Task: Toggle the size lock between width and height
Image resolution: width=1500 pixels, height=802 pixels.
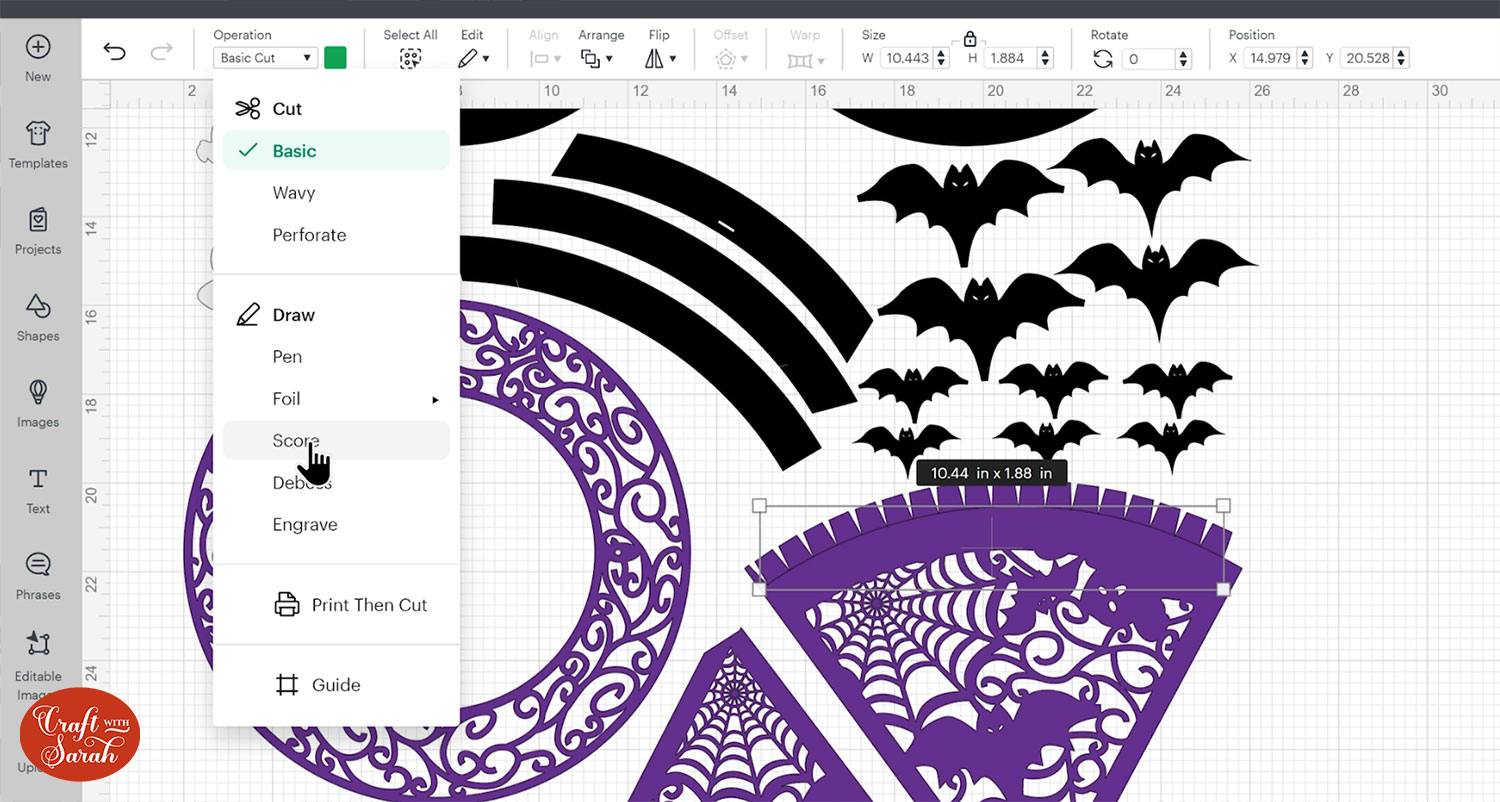Action: pos(969,37)
